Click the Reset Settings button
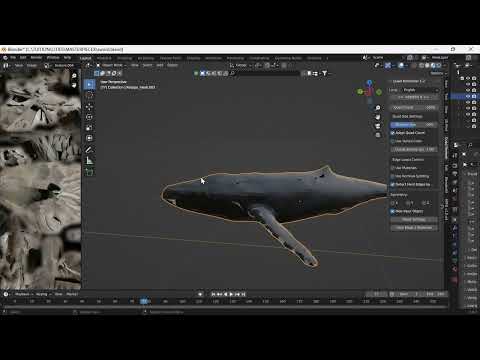 pos(414,220)
